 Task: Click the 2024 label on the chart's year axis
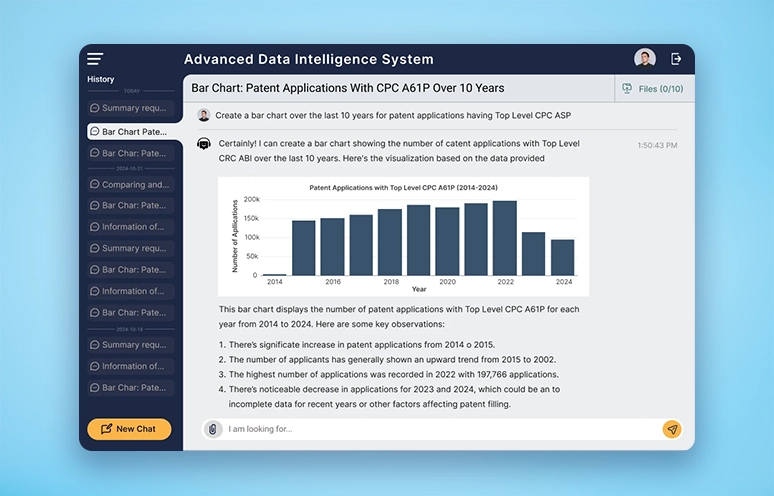564,282
